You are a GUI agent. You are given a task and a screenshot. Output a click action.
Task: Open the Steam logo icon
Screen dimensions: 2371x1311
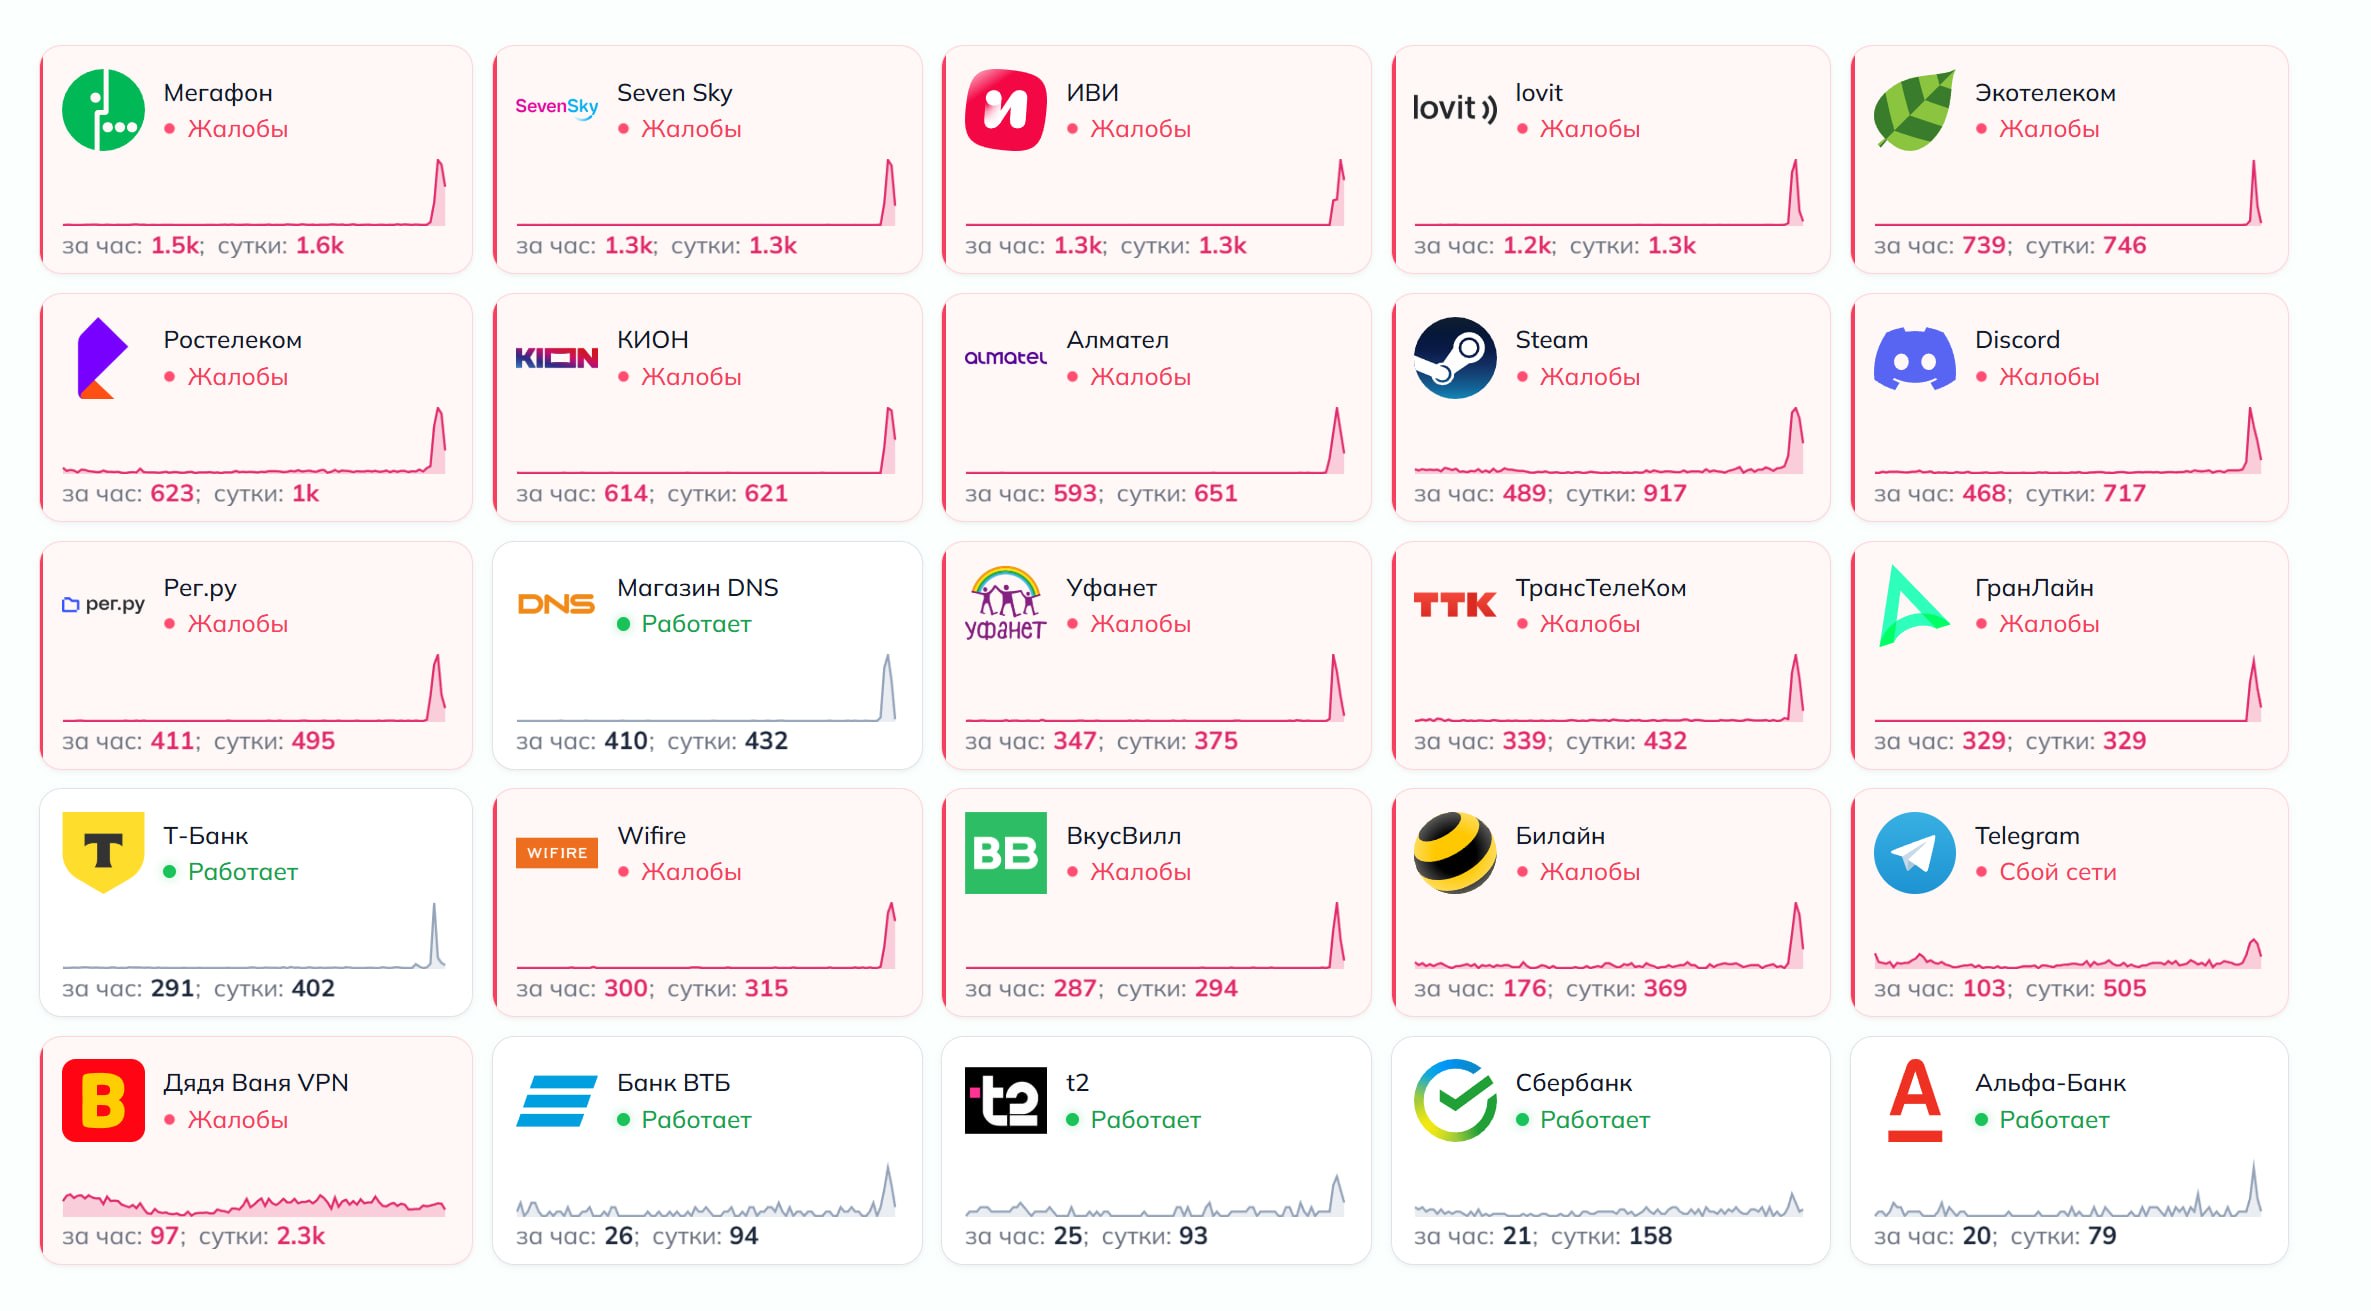(1455, 358)
